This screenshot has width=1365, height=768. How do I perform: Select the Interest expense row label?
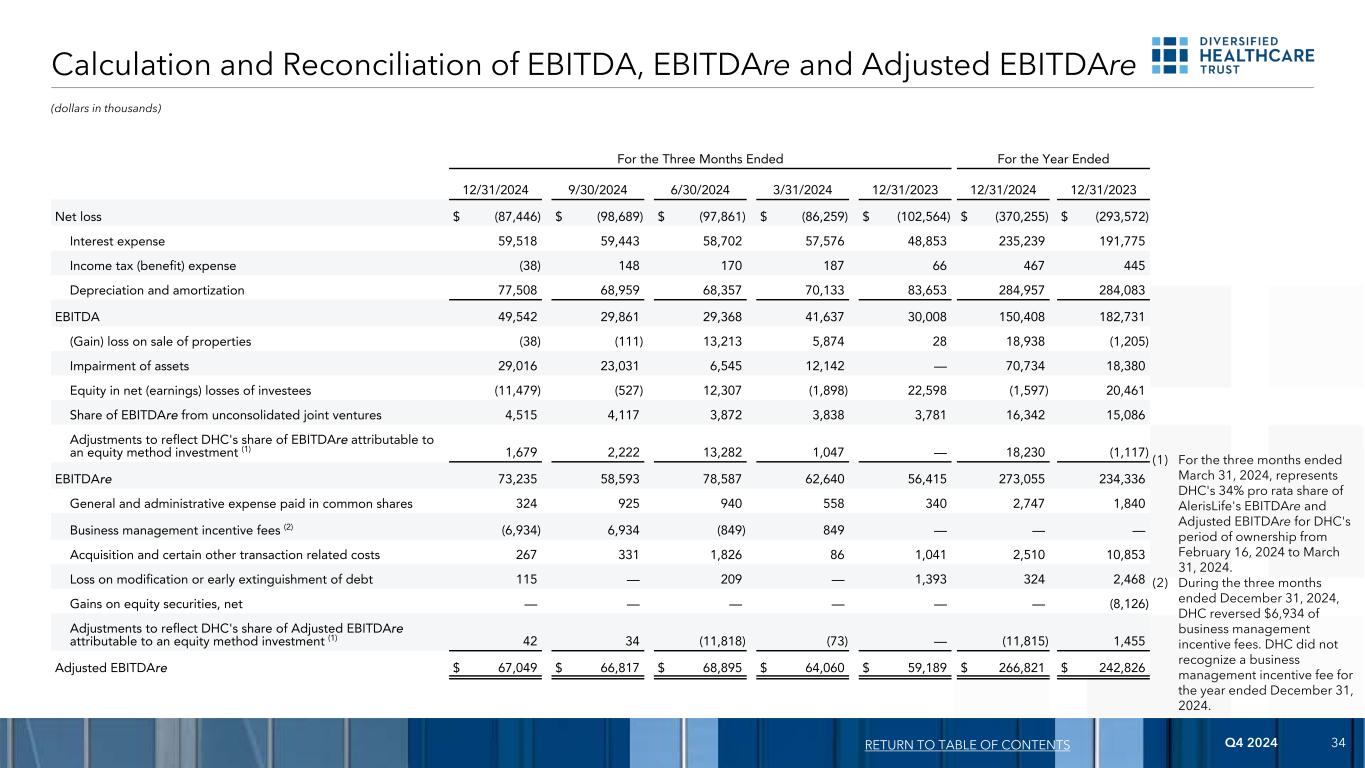[117, 241]
